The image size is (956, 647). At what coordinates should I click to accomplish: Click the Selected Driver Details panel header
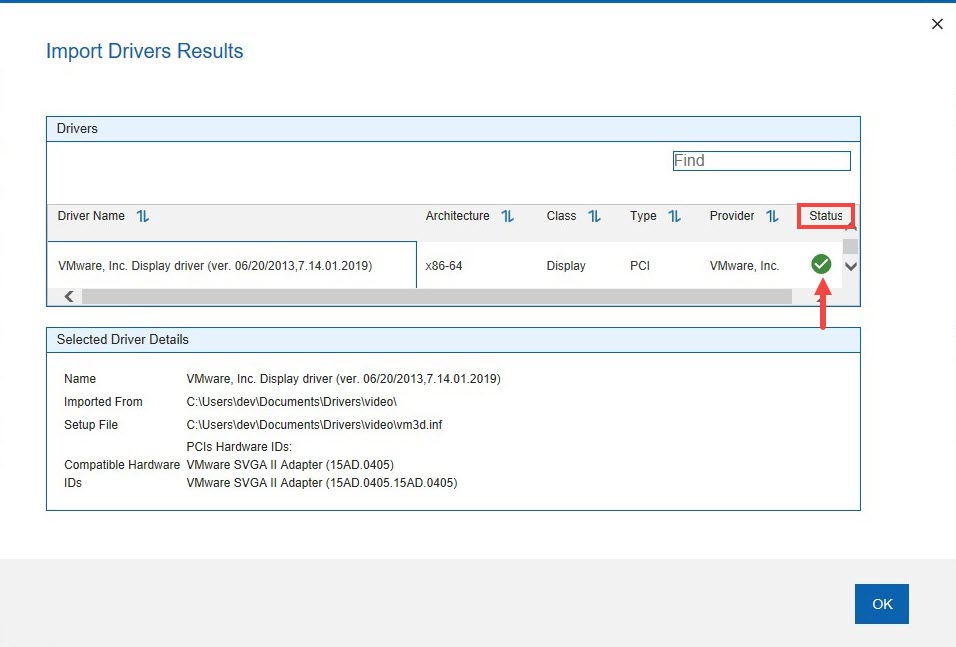point(453,340)
